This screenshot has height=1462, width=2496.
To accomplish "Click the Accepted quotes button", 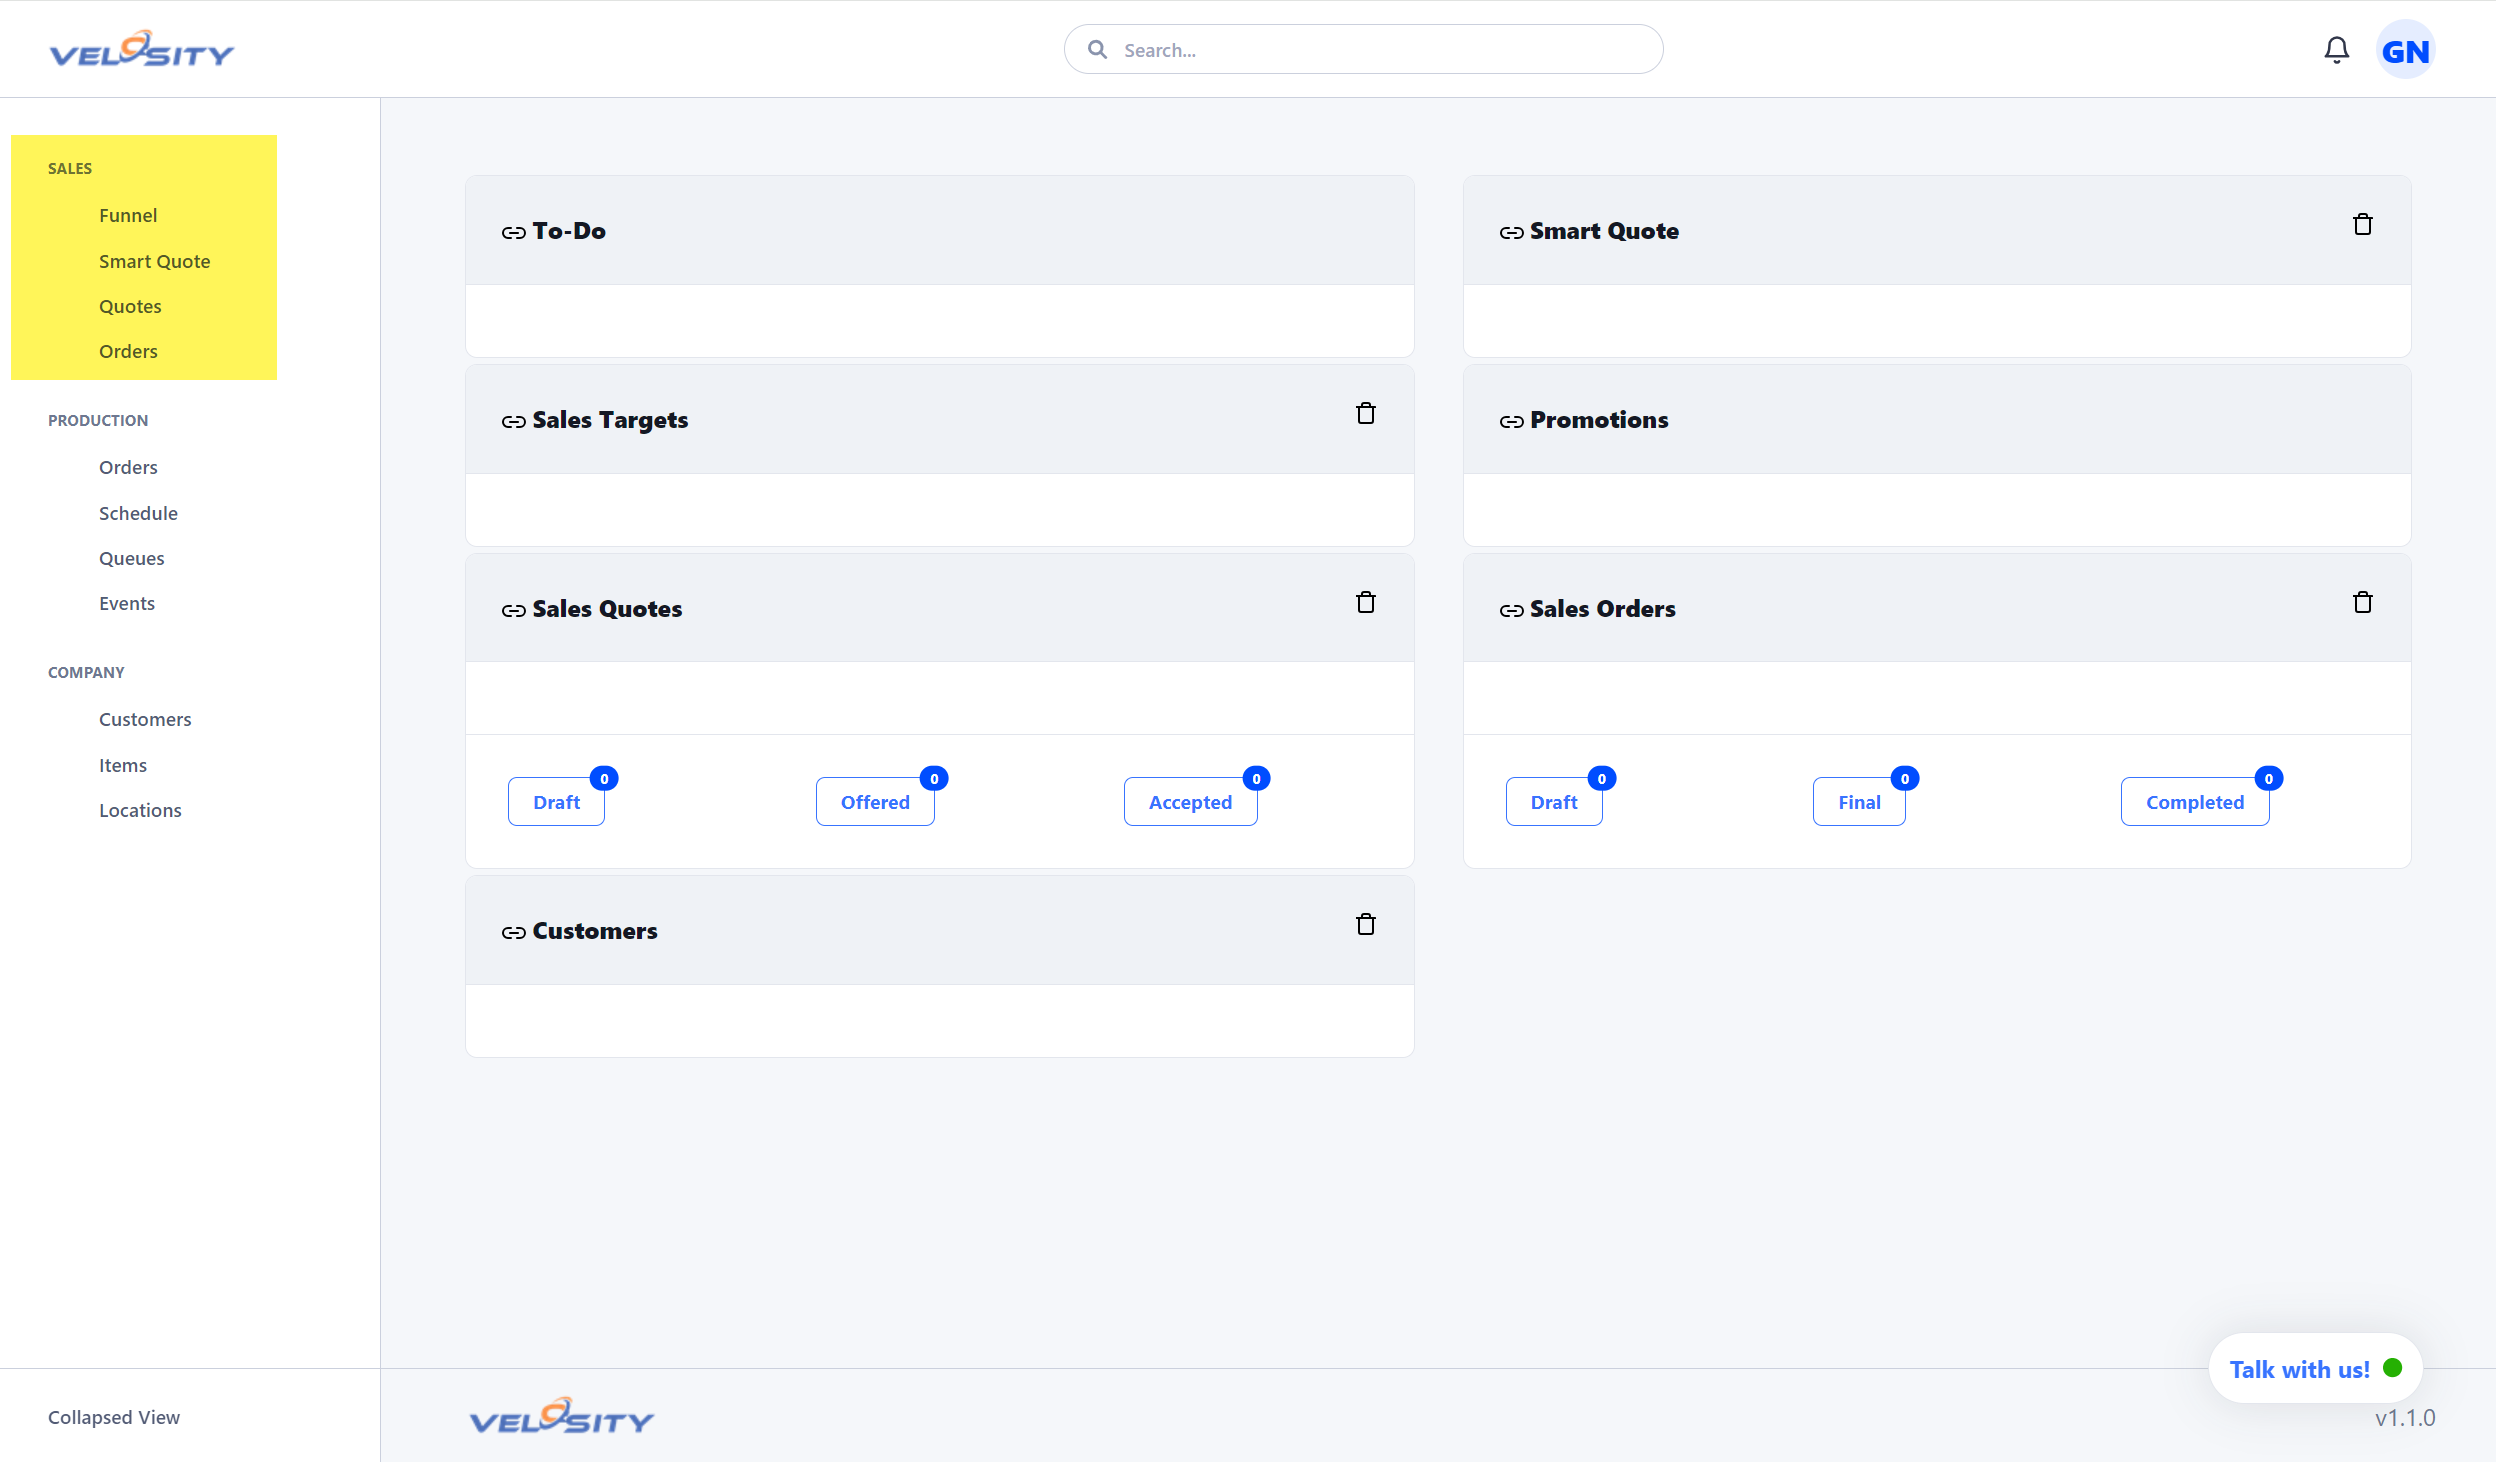I will [x=1190, y=802].
